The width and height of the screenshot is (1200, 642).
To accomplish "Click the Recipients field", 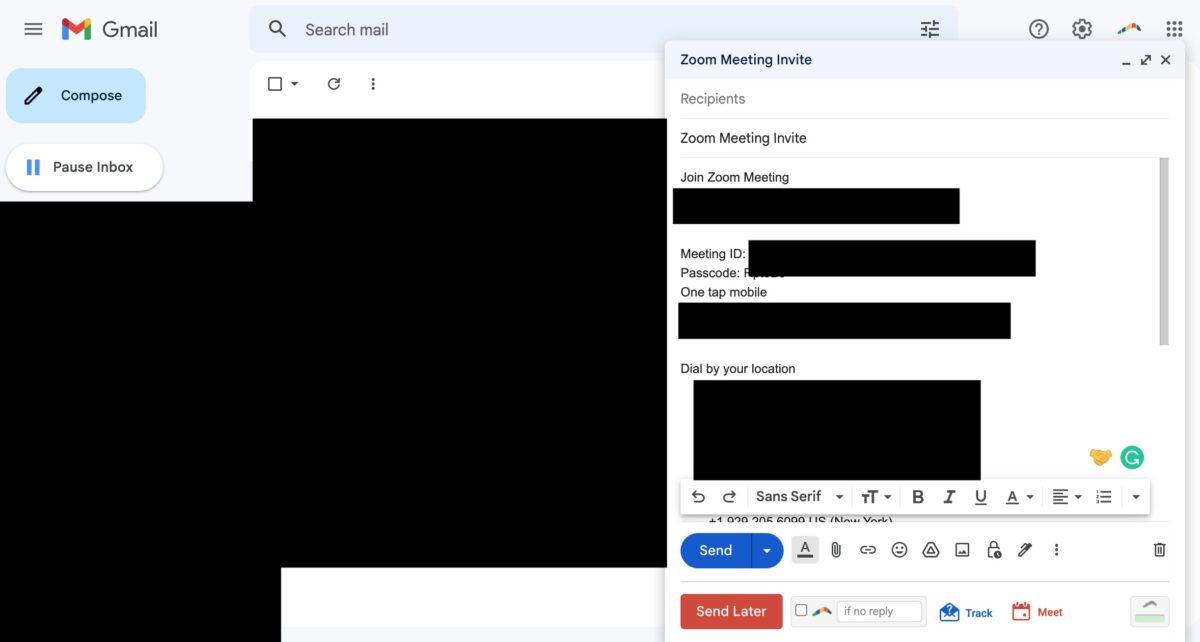I will [924, 99].
